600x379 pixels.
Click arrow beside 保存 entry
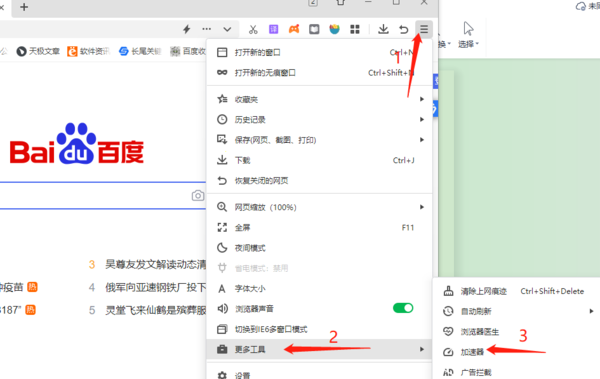pos(422,140)
